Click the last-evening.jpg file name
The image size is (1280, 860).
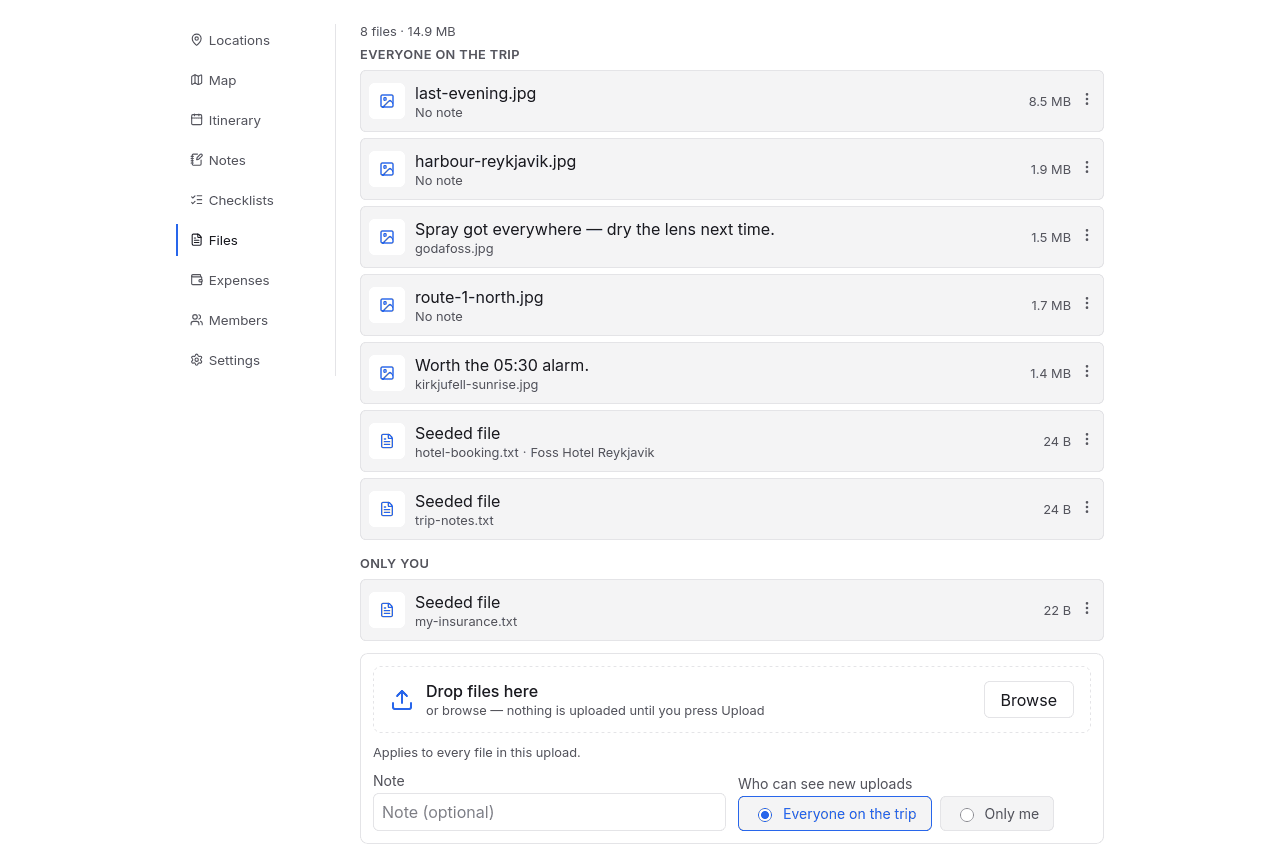coord(476,93)
